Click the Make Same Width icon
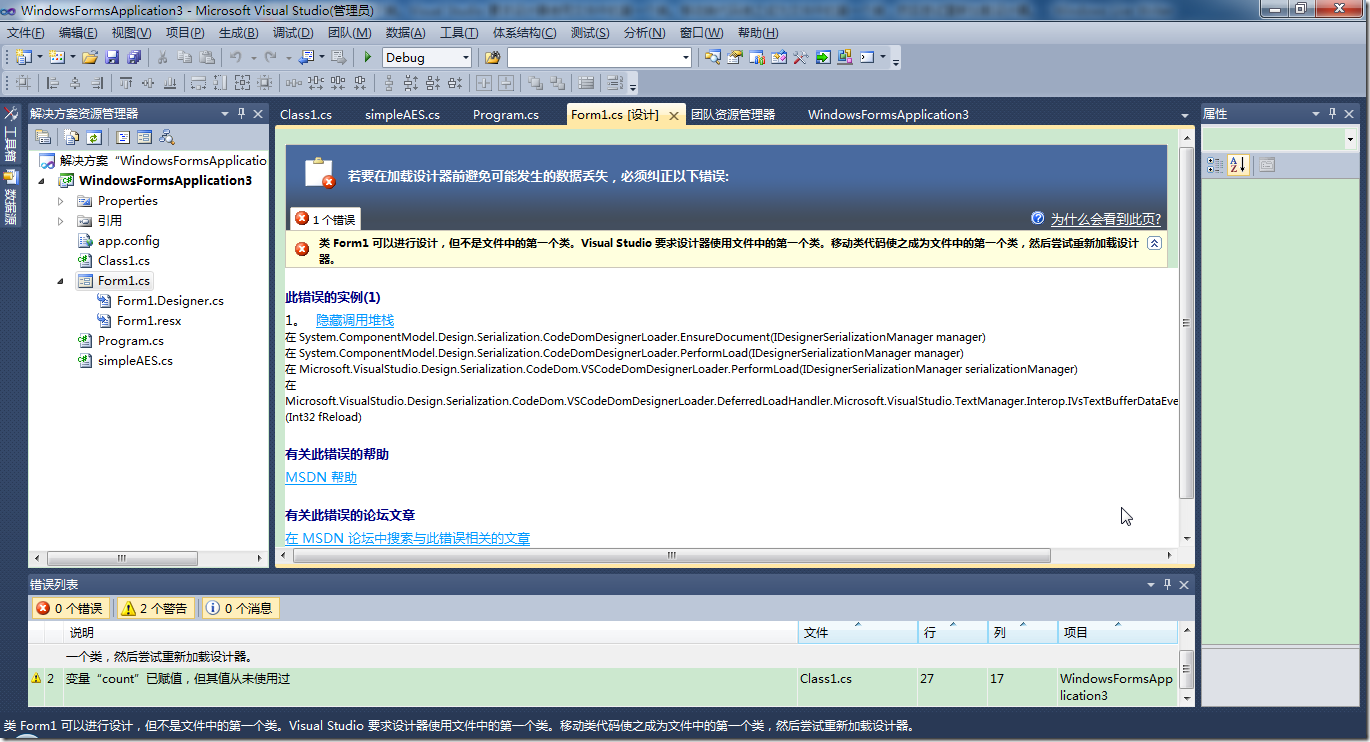This screenshot has width=1370, height=742. click(198, 83)
